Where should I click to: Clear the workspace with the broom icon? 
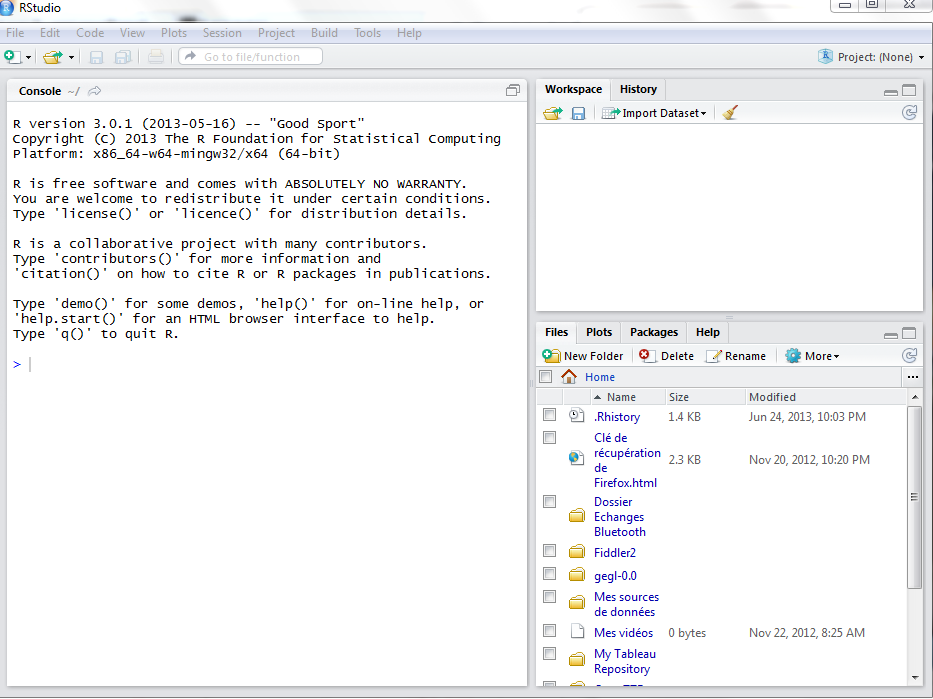(x=730, y=112)
